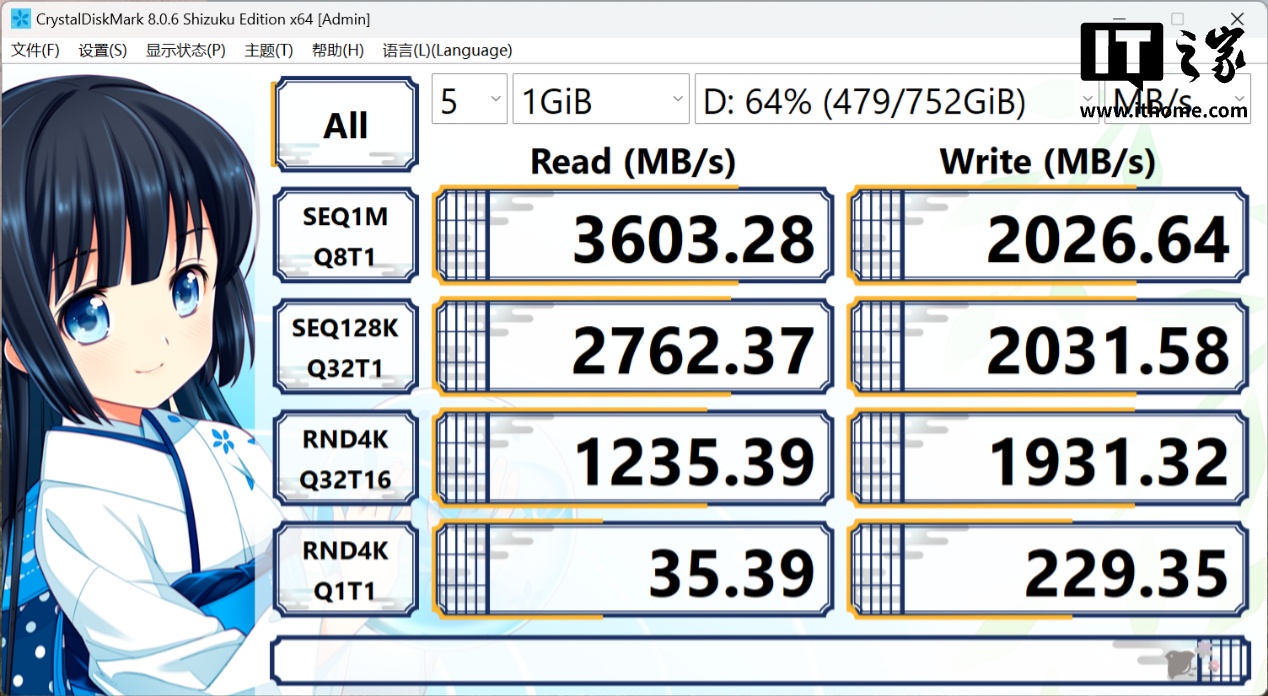The image size is (1268, 696).
Task: Run the RND4K Q1T1 test
Action: pos(345,570)
